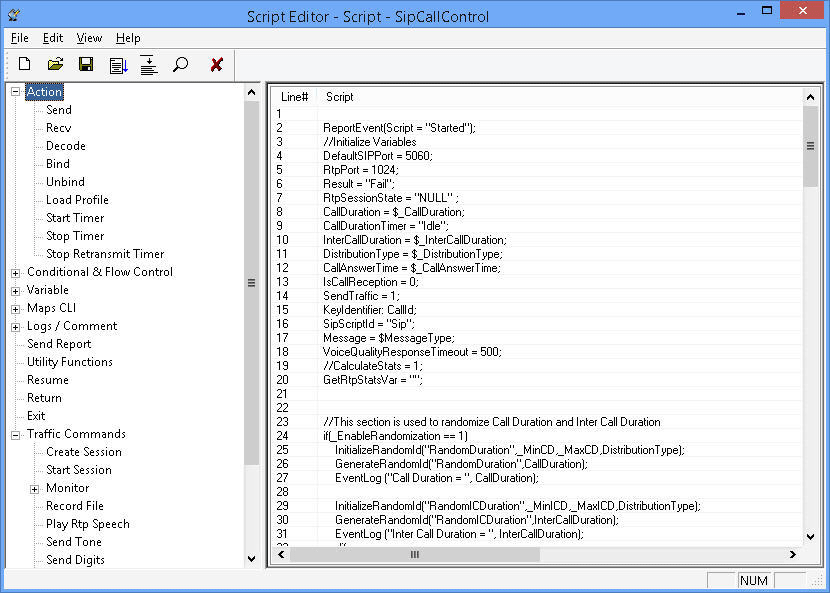Select the Return command
Image resolution: width=830 pixels, height=593 pixels.
tap(44, 398)
